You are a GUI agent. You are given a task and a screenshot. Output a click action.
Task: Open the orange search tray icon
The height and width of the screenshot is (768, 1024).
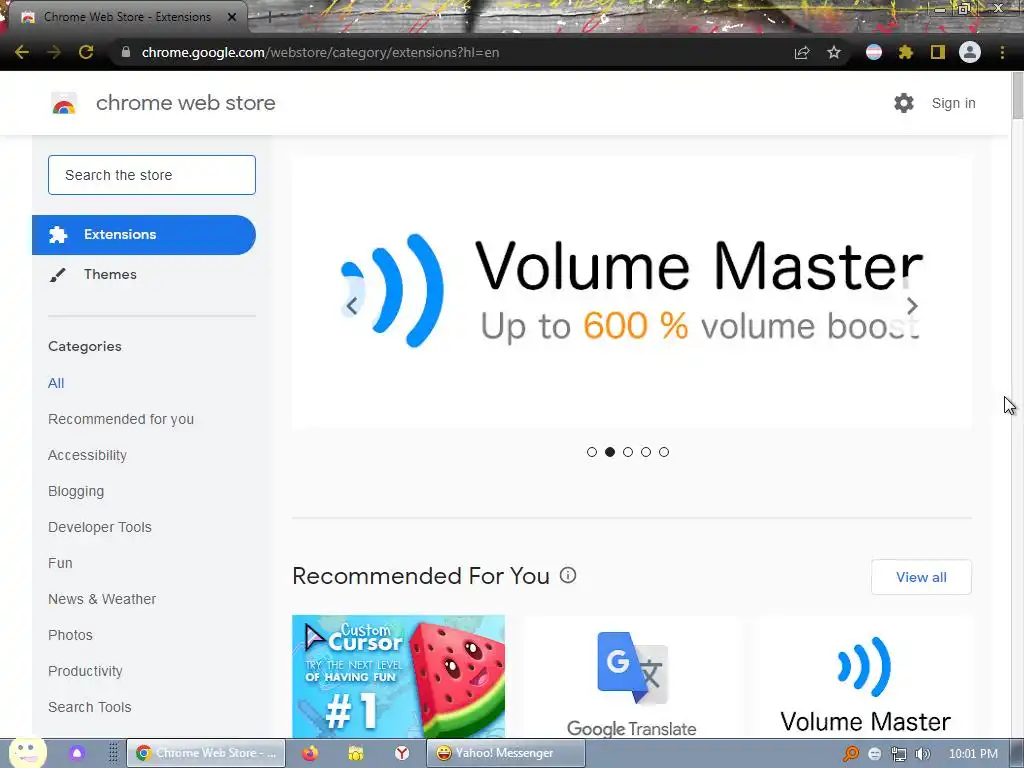tap(850, 754)
